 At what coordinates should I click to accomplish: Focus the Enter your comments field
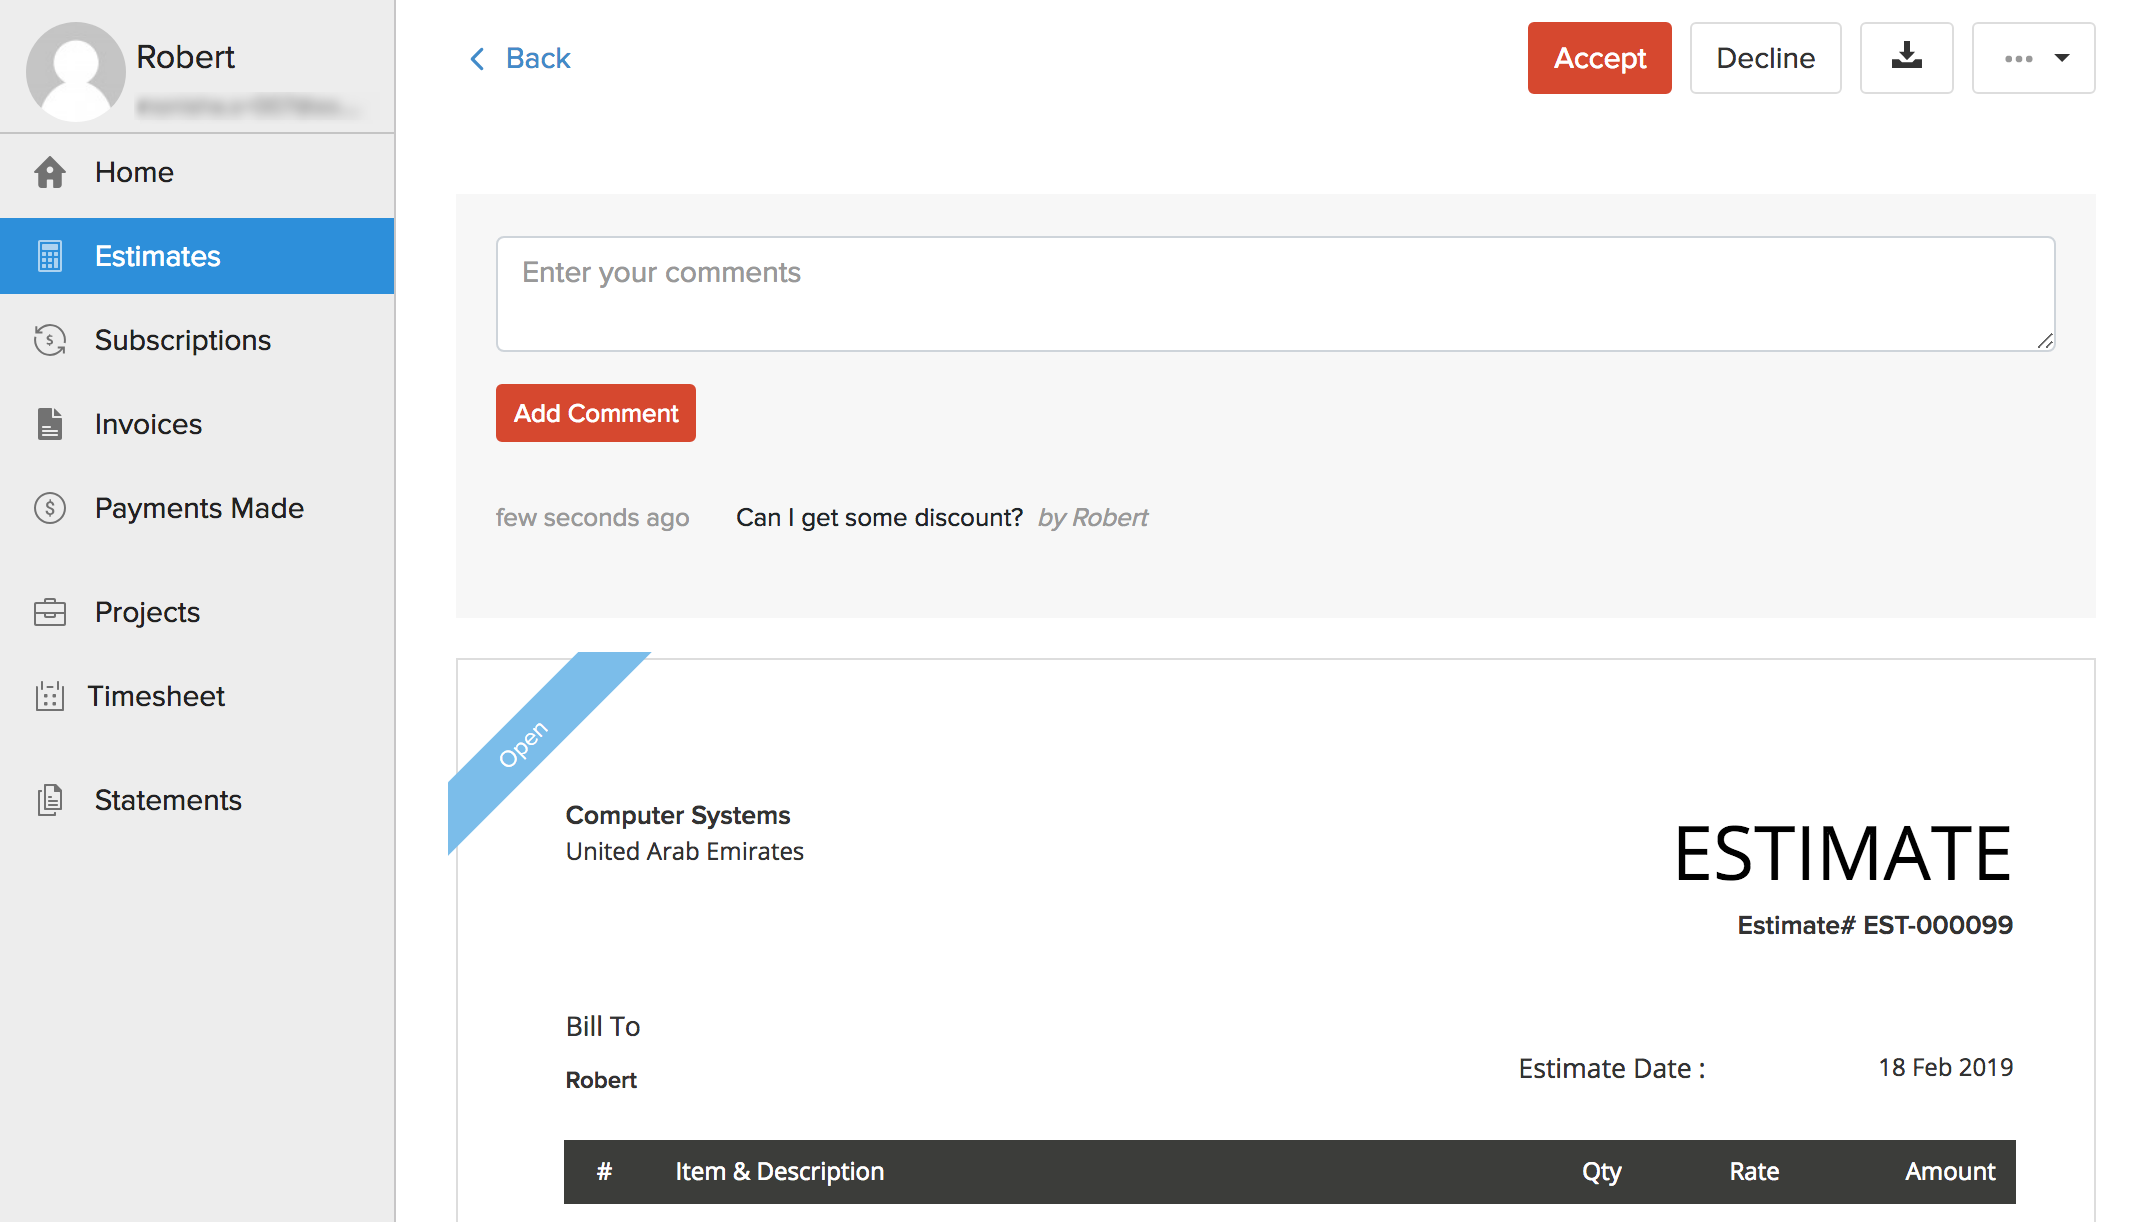click(1275, 293)
